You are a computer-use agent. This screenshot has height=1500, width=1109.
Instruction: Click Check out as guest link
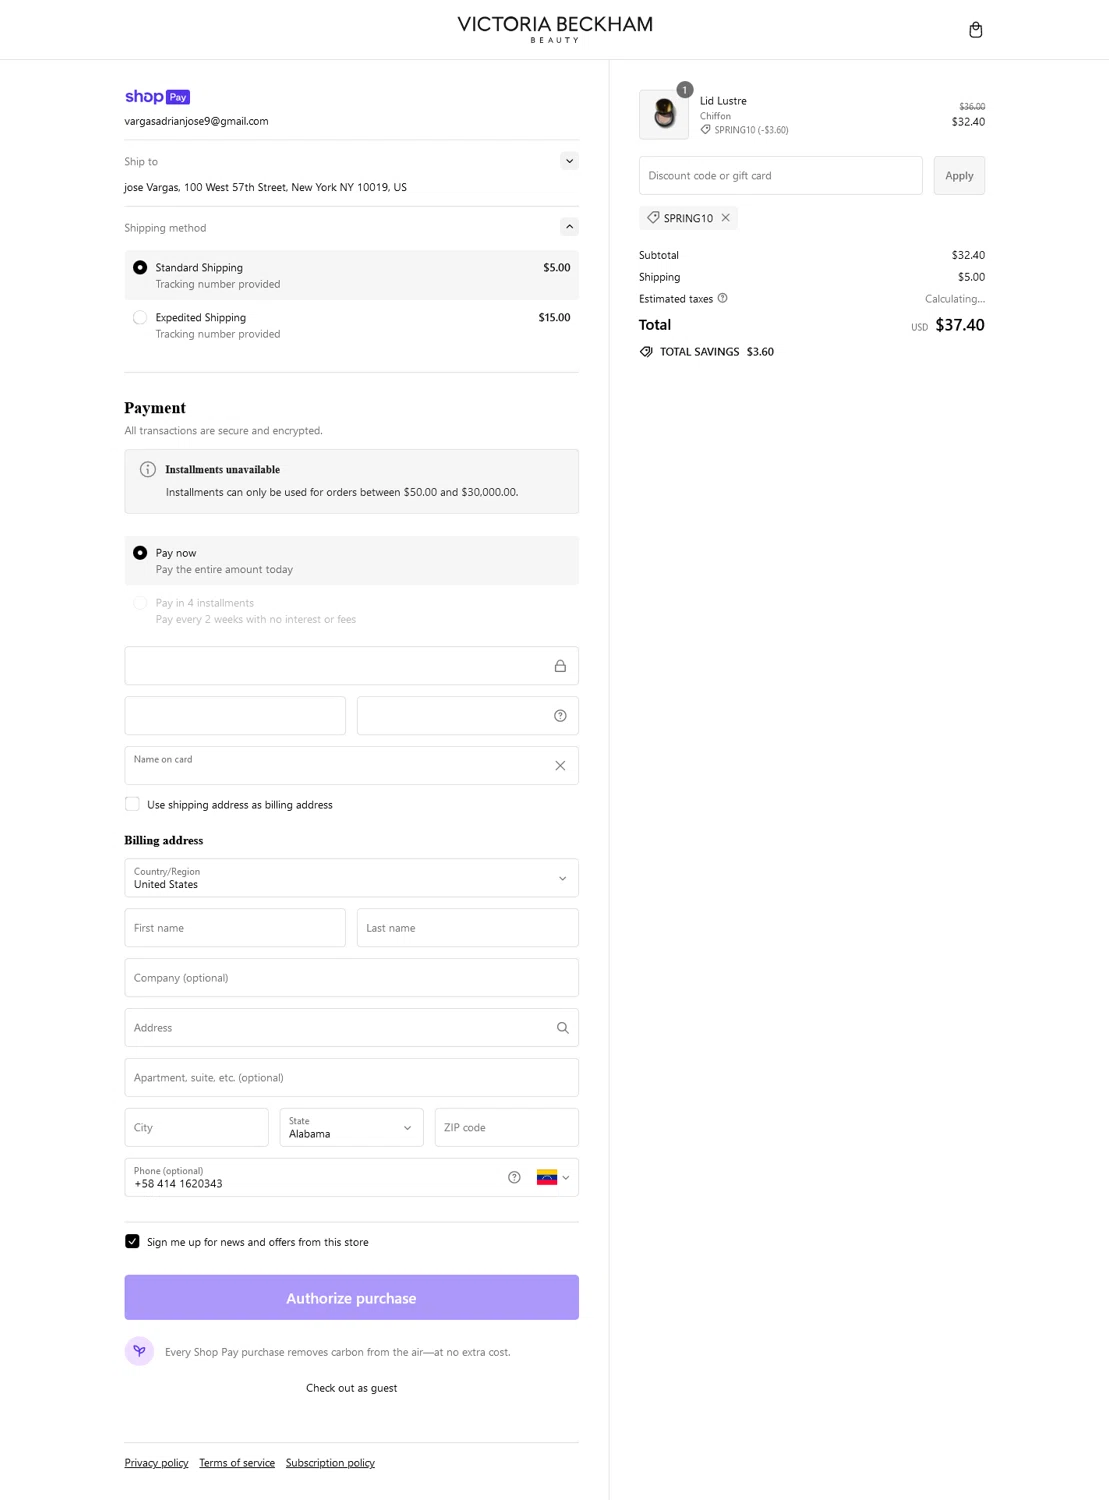point(351,1388)
